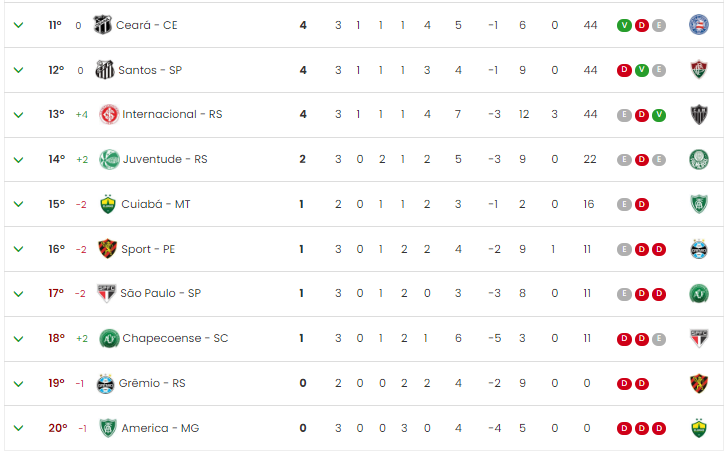
Task: Click Sport's next opponent crest (Grêmio)
Action: click(x=699, y=249)
